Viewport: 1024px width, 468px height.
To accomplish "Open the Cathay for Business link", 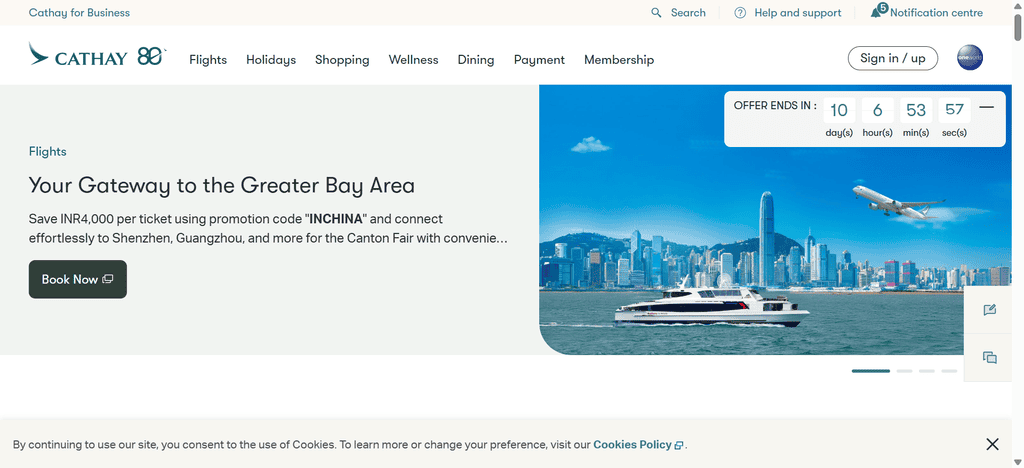I will point(79,12).
